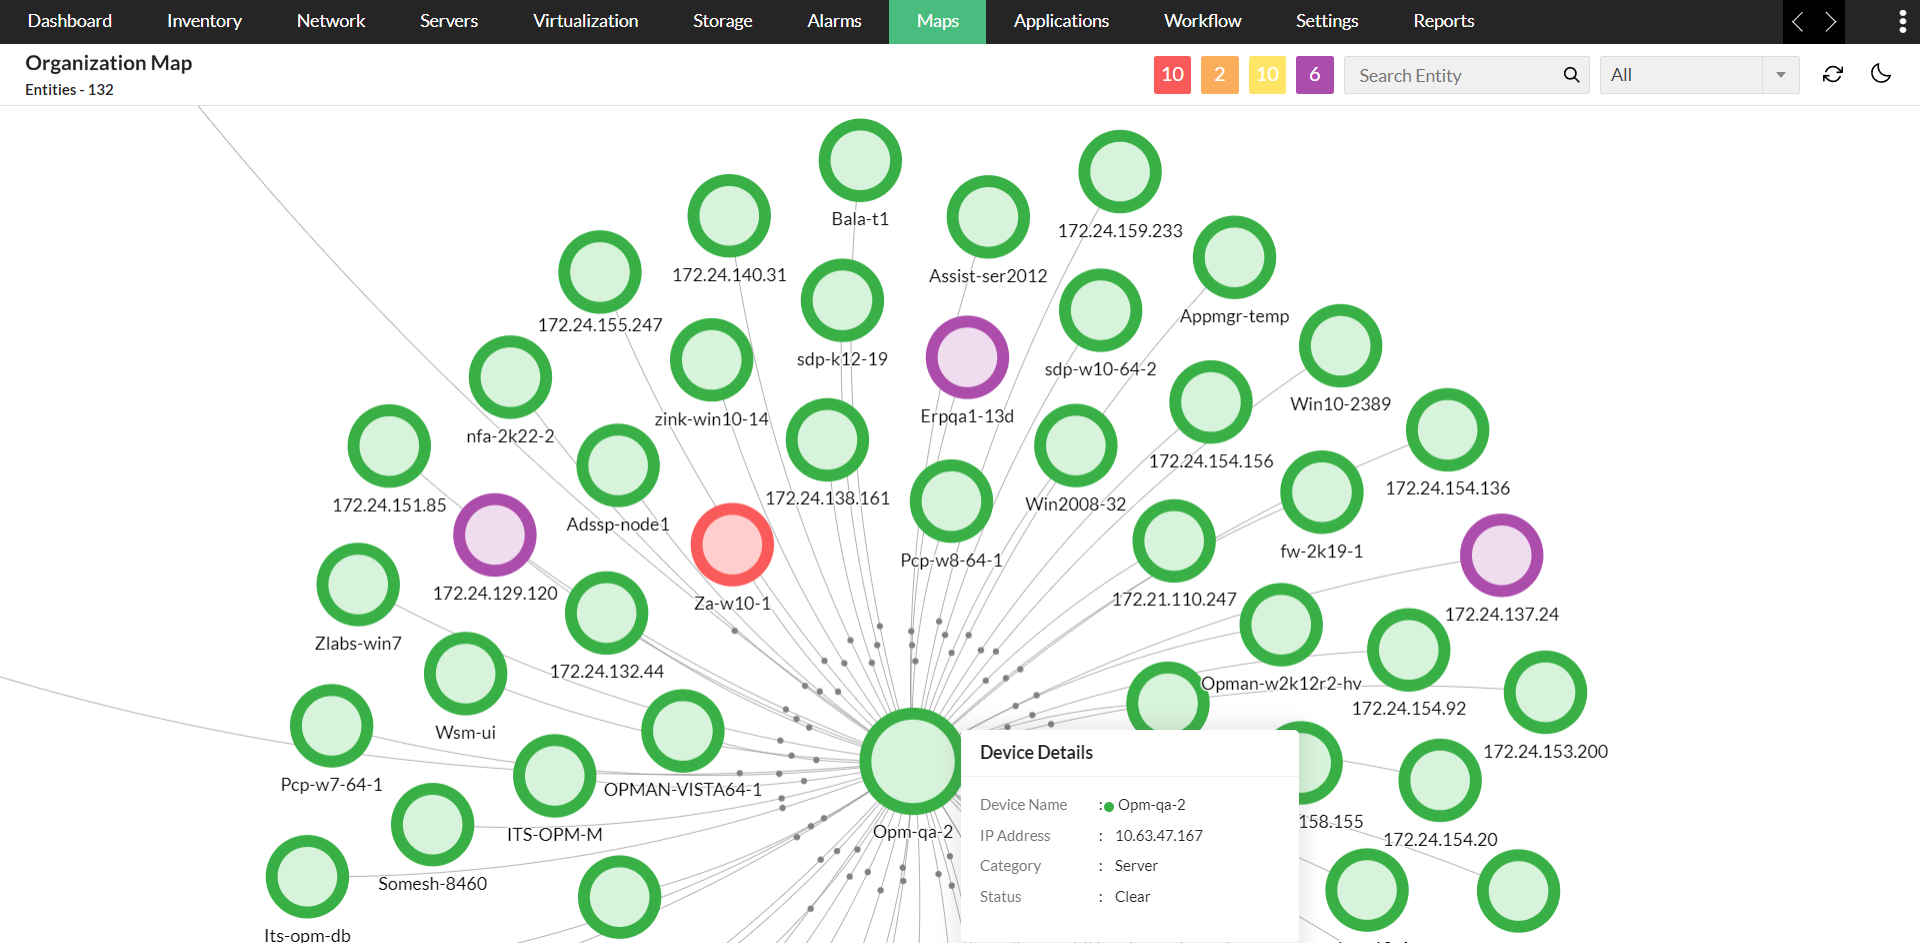Click inside the Search Entity field
The width and height of the screenshot is (1920, 943).
[1450, 74]
